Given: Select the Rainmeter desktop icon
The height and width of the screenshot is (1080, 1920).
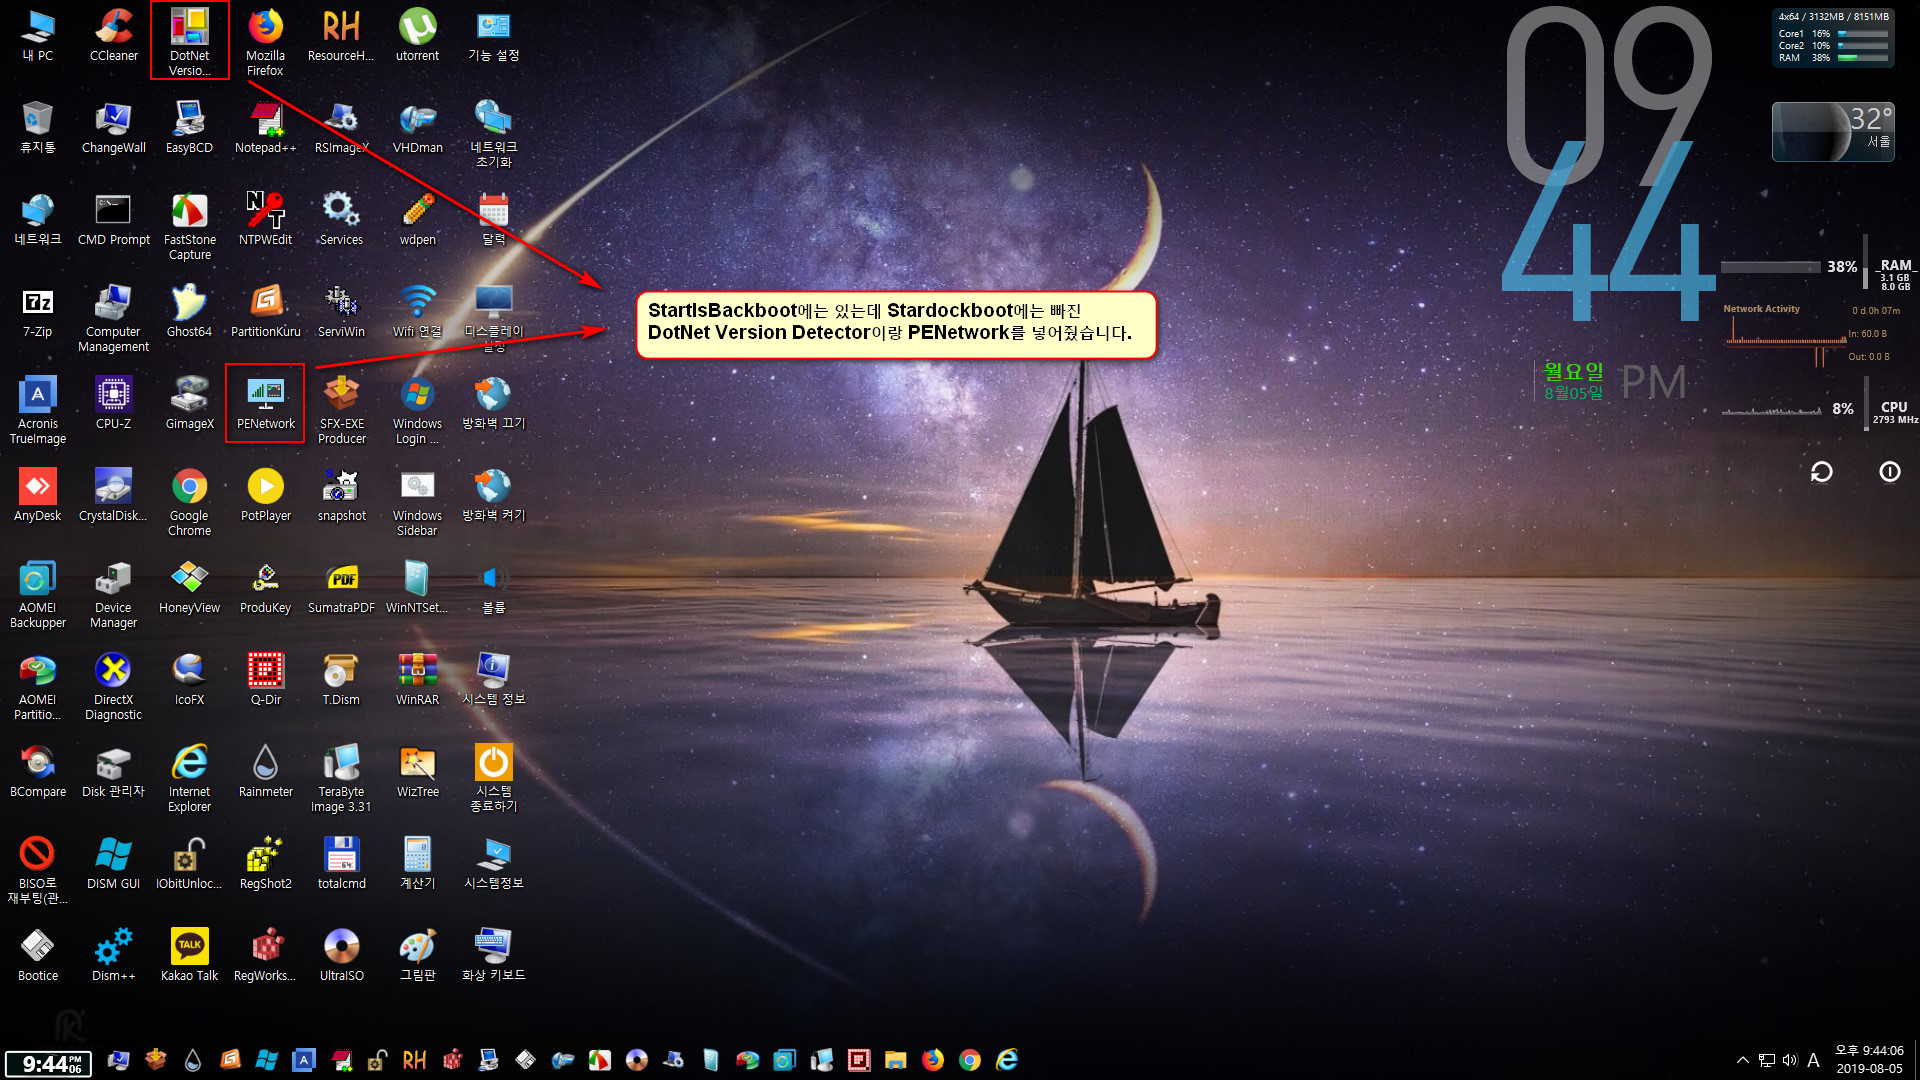Looking at the screenshot, I should (x=265, y=771).
